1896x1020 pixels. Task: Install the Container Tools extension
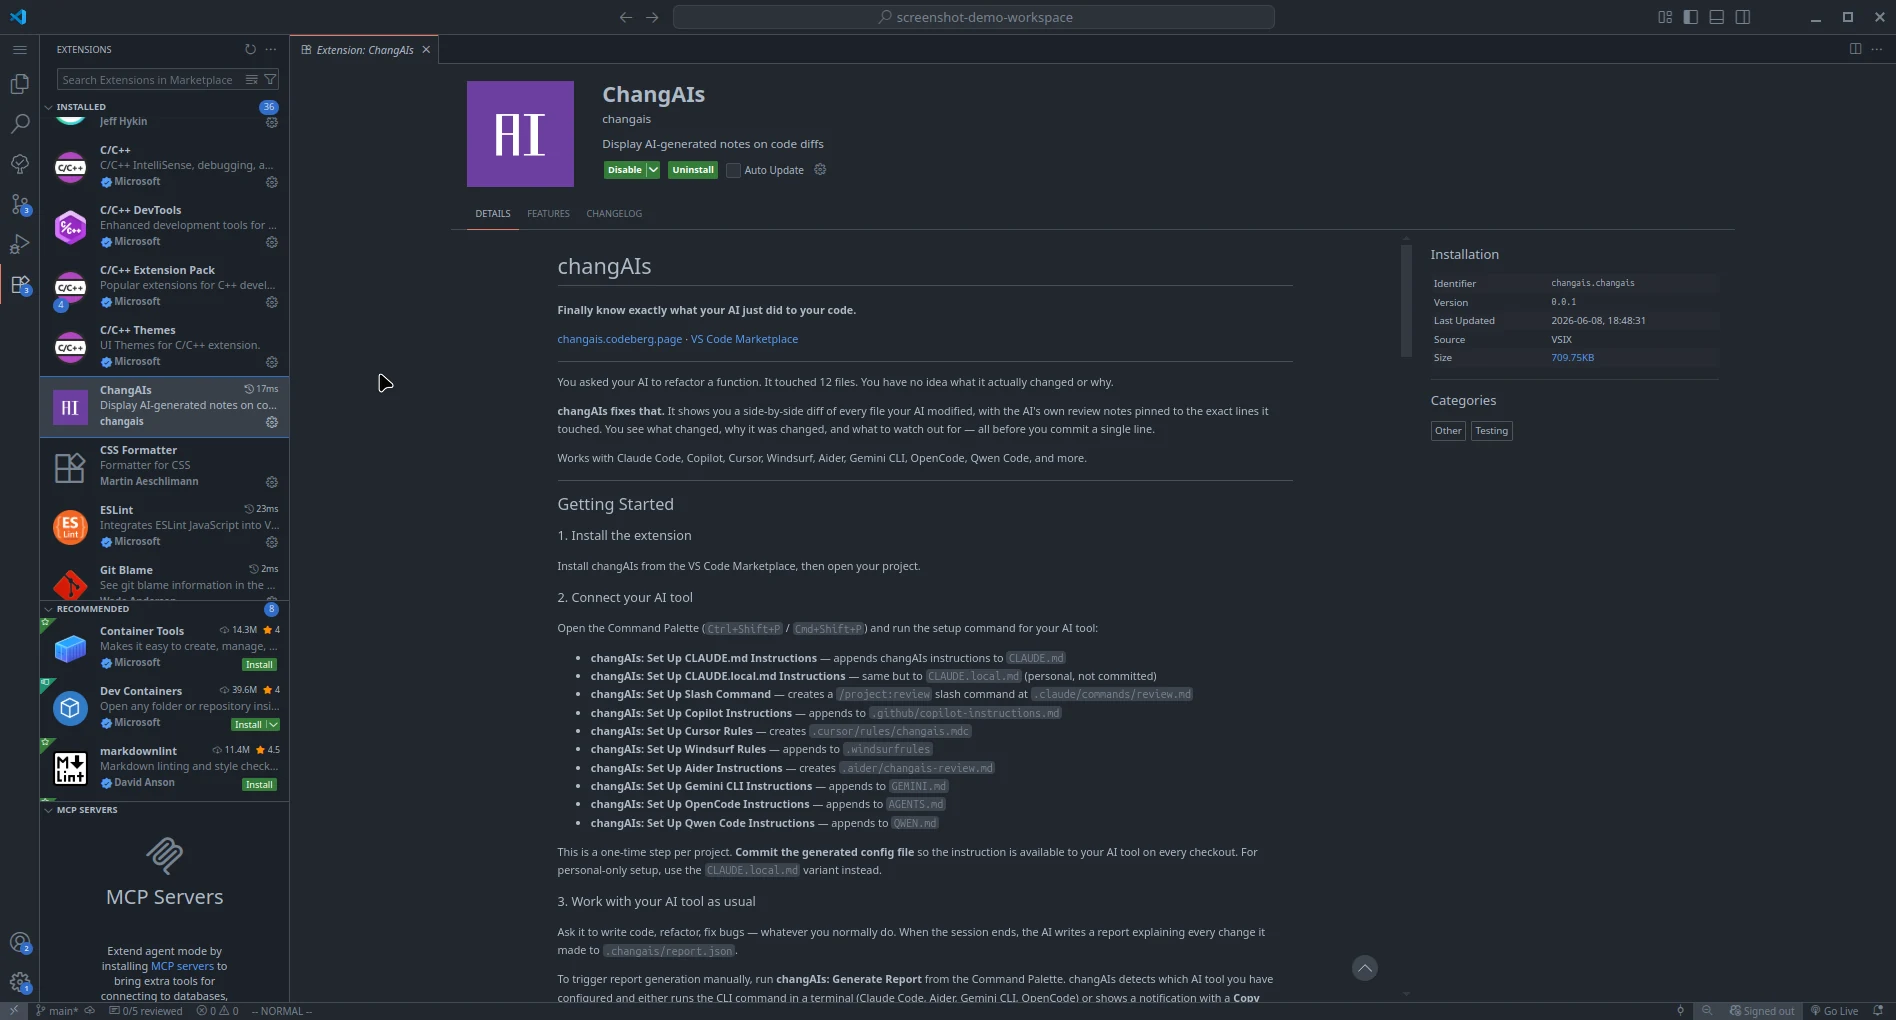click(x=259, y=665)
